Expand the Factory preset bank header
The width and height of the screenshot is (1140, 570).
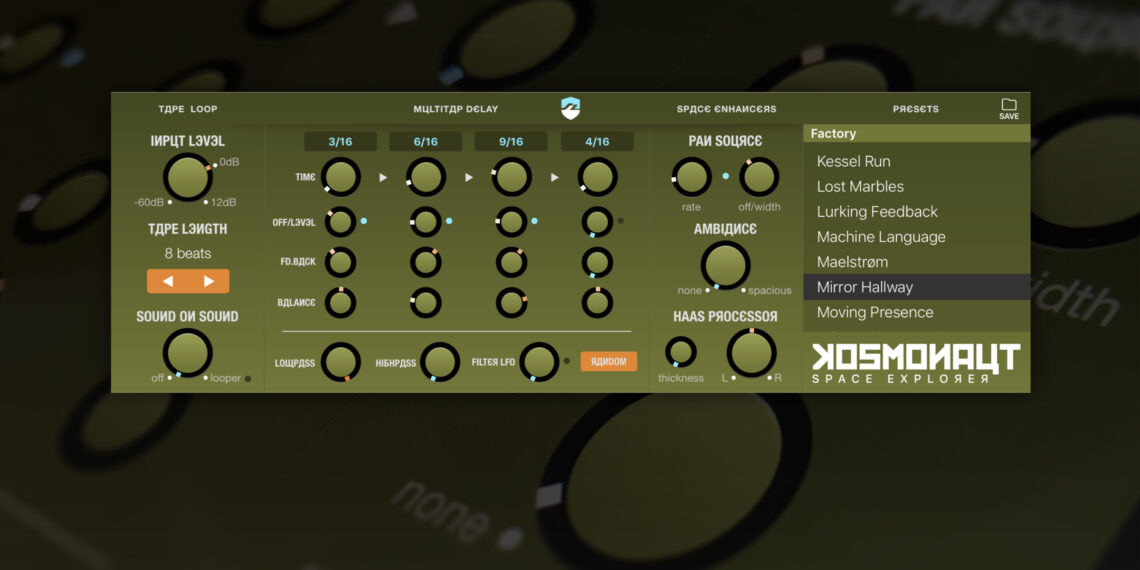915,134
